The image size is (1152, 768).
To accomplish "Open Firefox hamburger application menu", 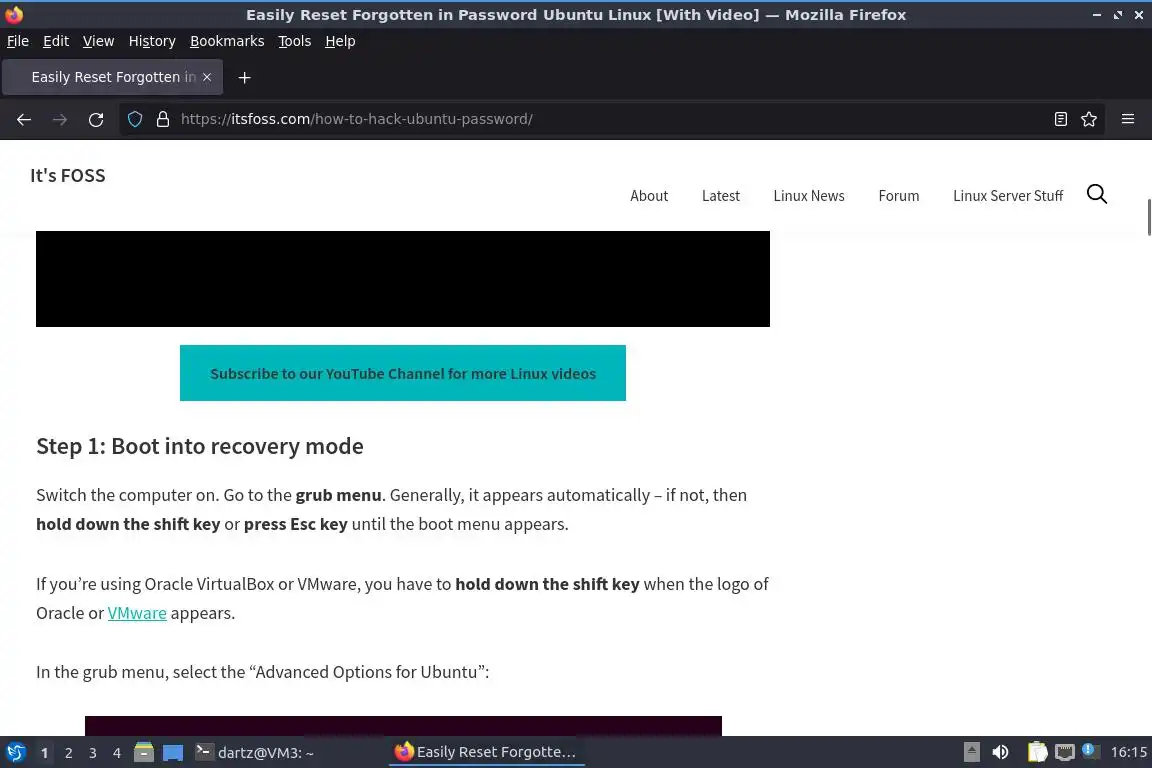I will coord(1128,119).
